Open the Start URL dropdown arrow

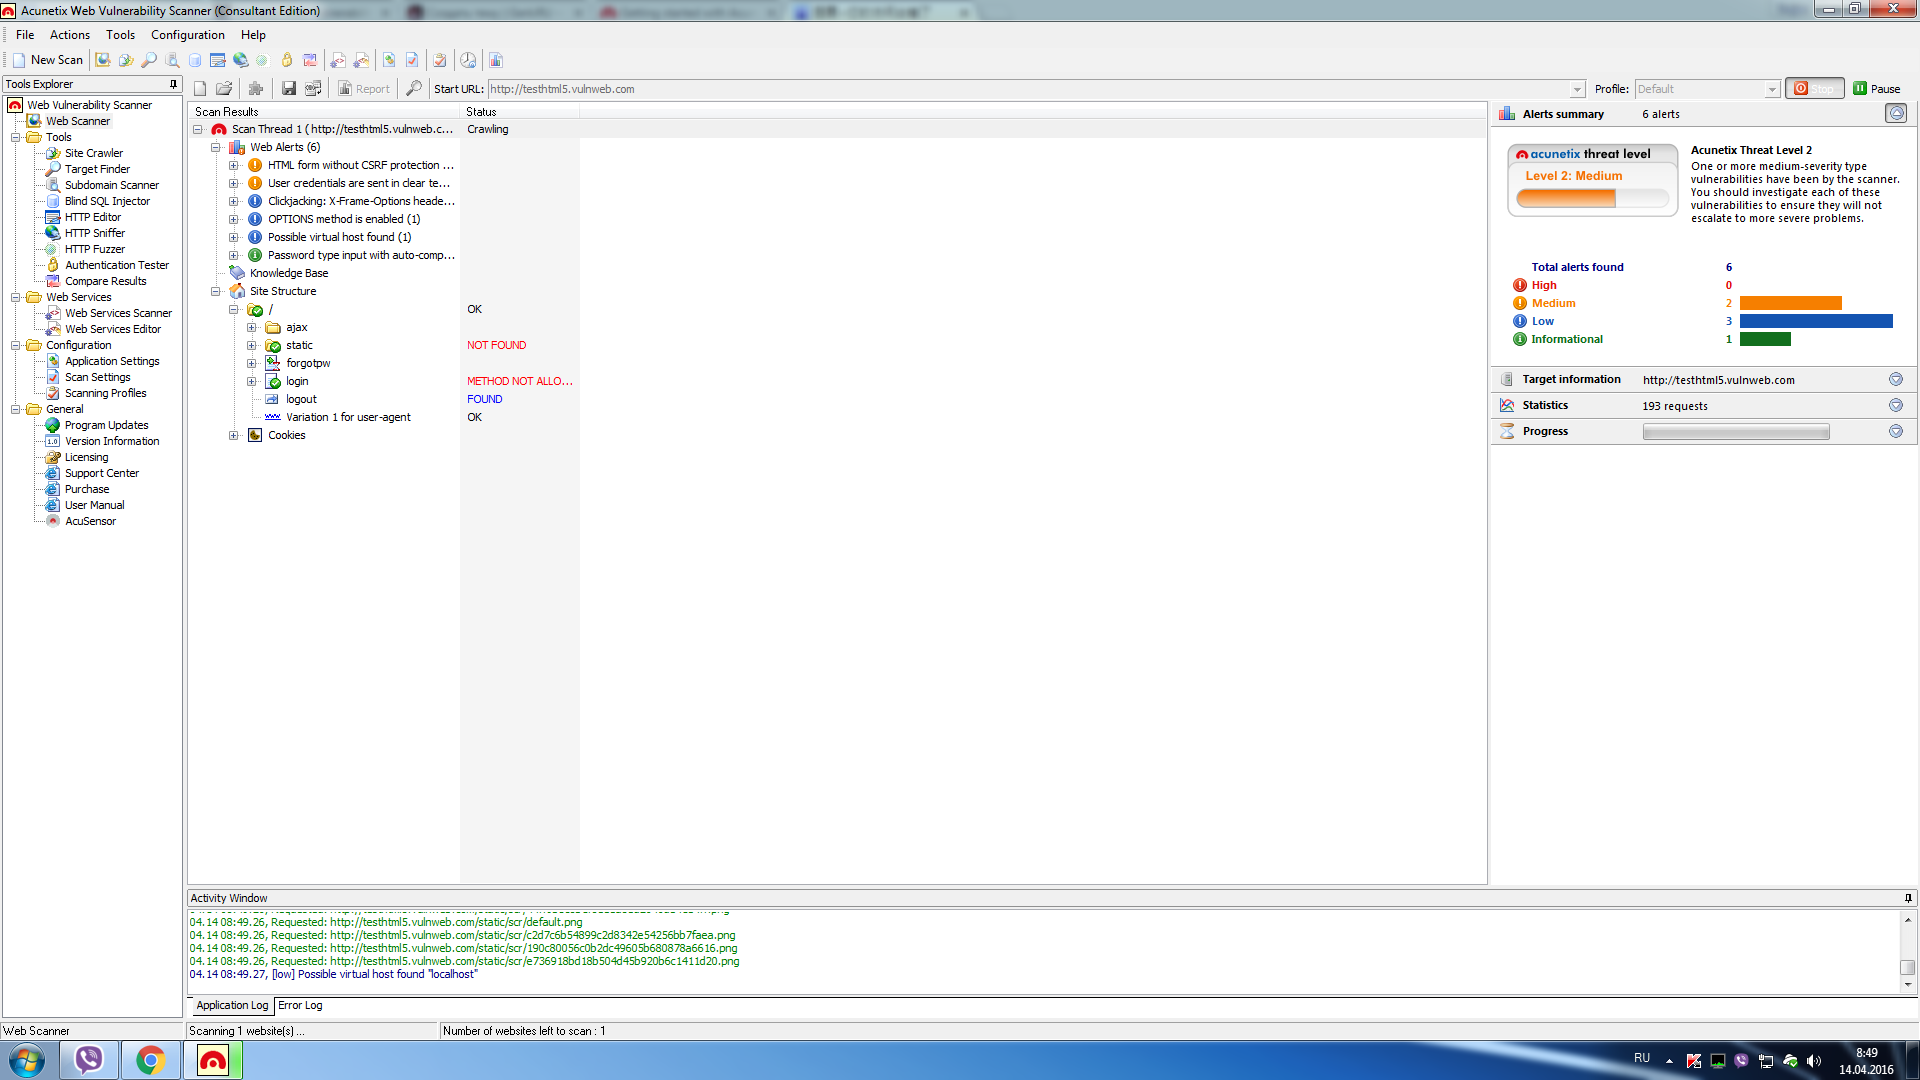click(1577, 90)
